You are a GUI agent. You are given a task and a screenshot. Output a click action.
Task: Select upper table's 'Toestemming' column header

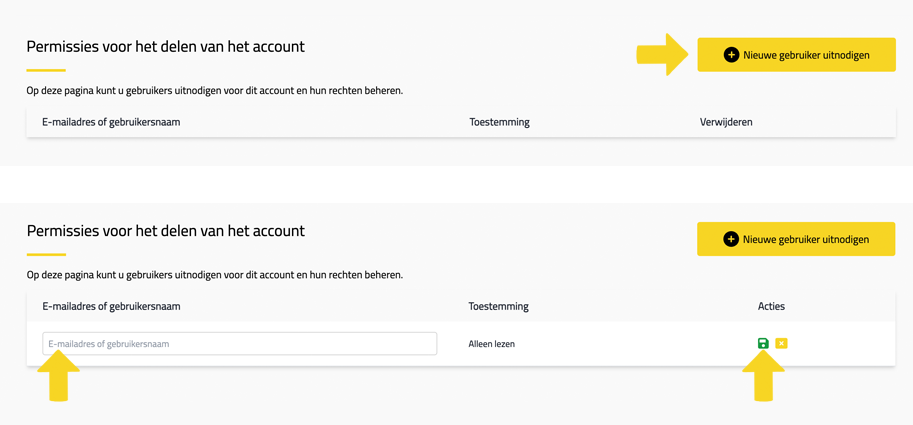(499, 122)
